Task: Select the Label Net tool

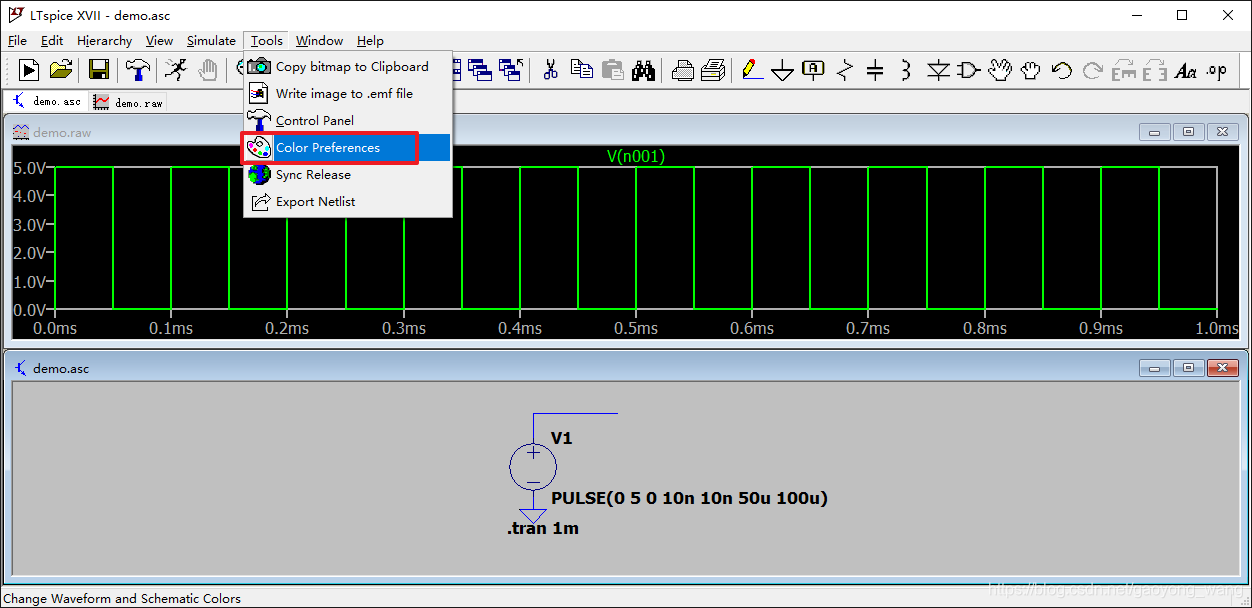Action: 814,69
